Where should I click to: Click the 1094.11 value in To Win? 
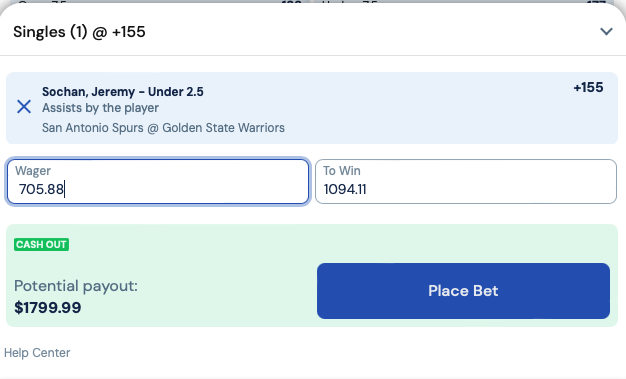click(345, 189)
